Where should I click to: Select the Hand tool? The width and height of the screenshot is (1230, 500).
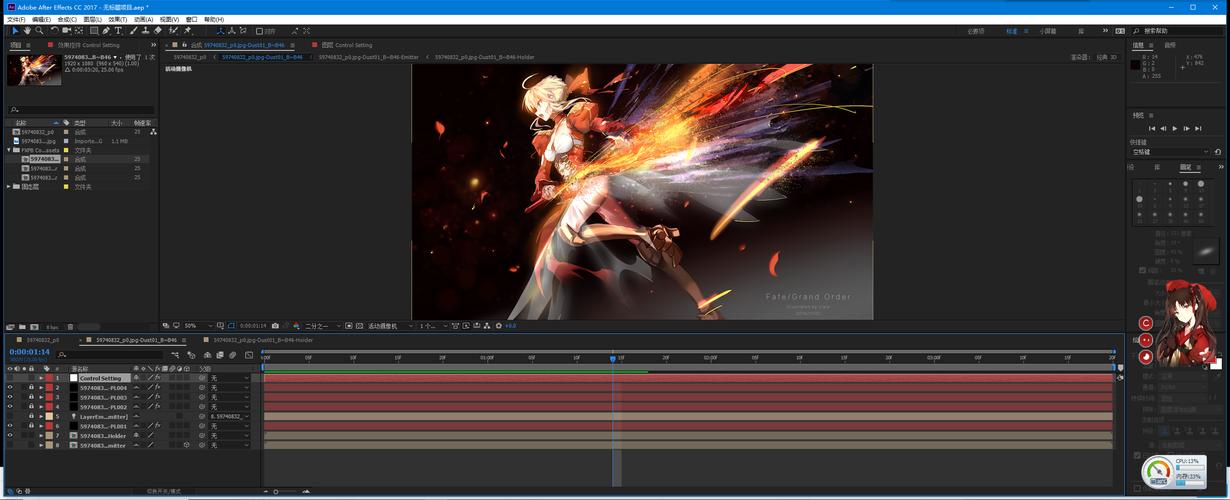[27, 31]
